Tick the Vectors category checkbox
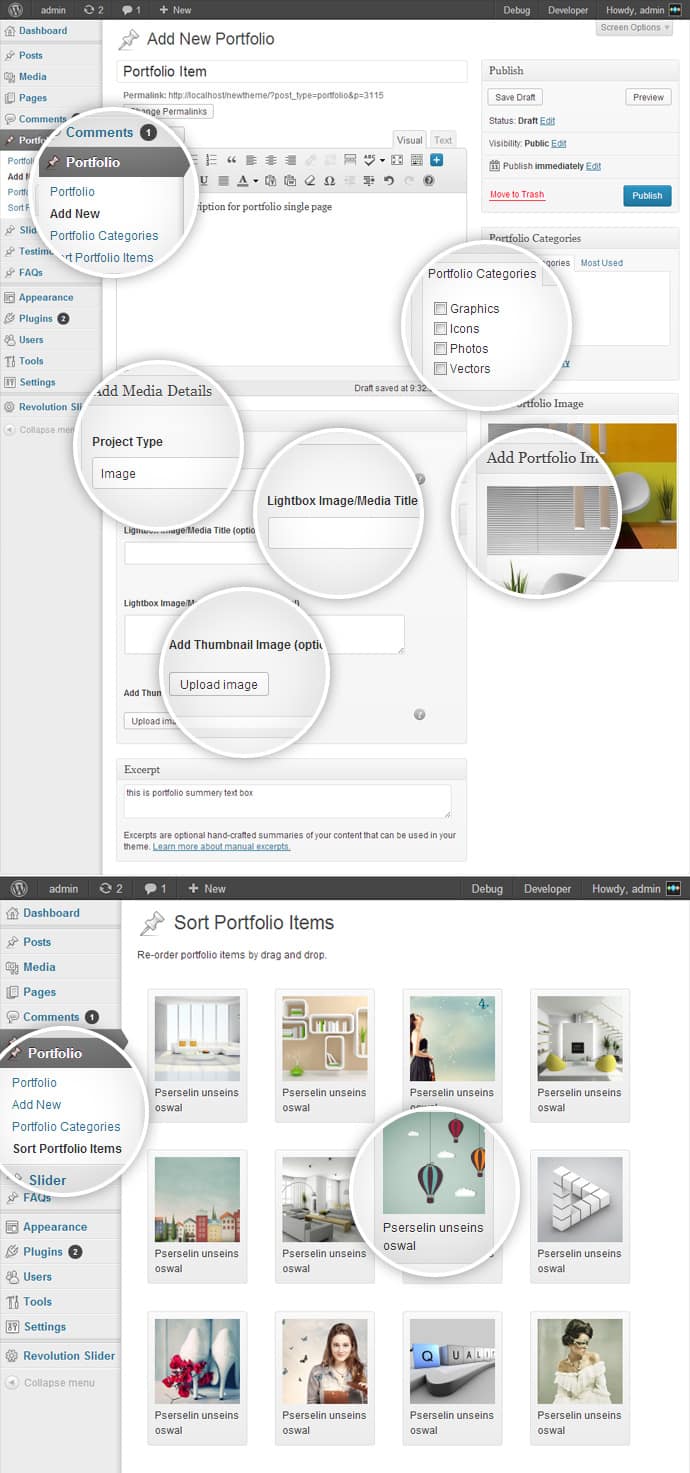The image size is (690, 1473). 440,369
